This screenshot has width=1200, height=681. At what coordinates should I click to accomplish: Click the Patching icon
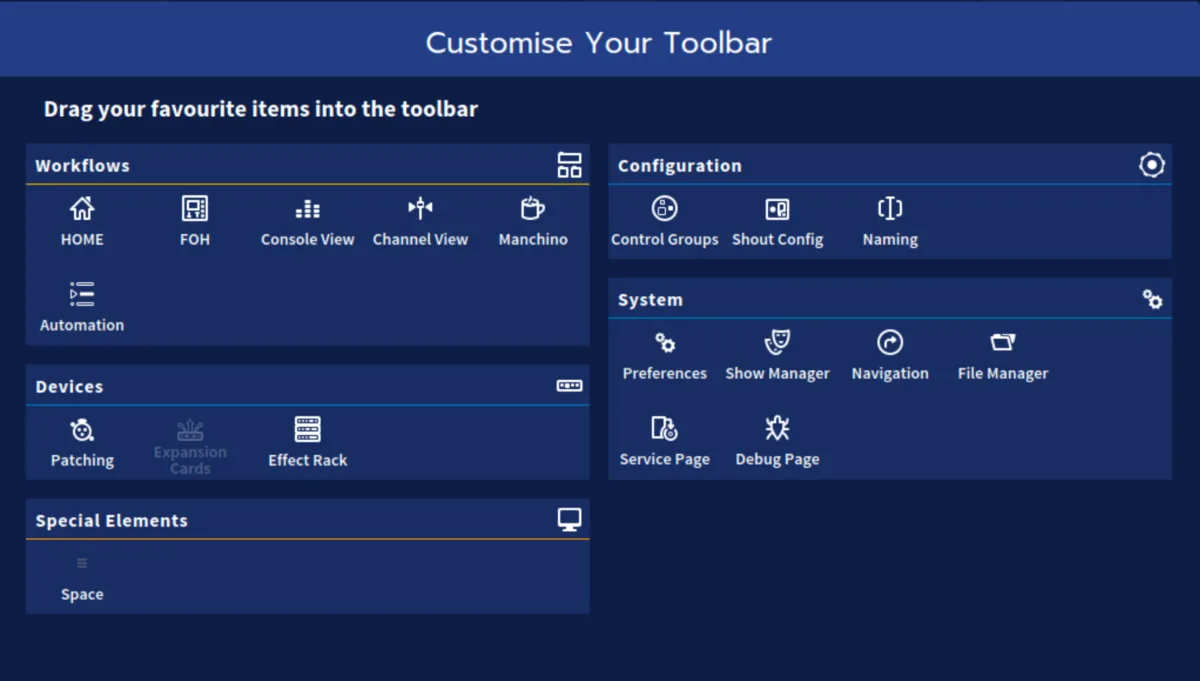coord(82,429)
